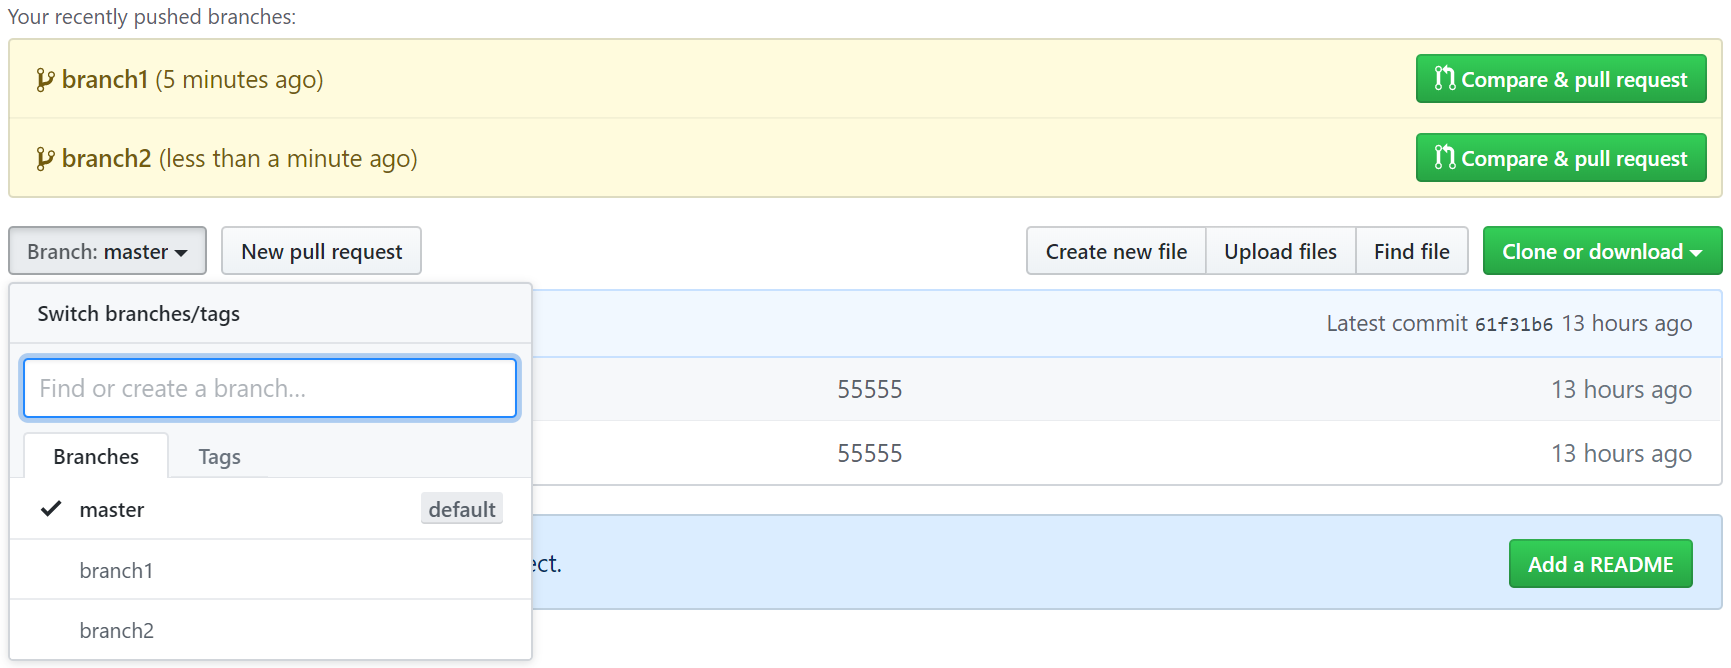Focus the Find or create a branch field
This screenshot has height=668, width=1731.
270,388
